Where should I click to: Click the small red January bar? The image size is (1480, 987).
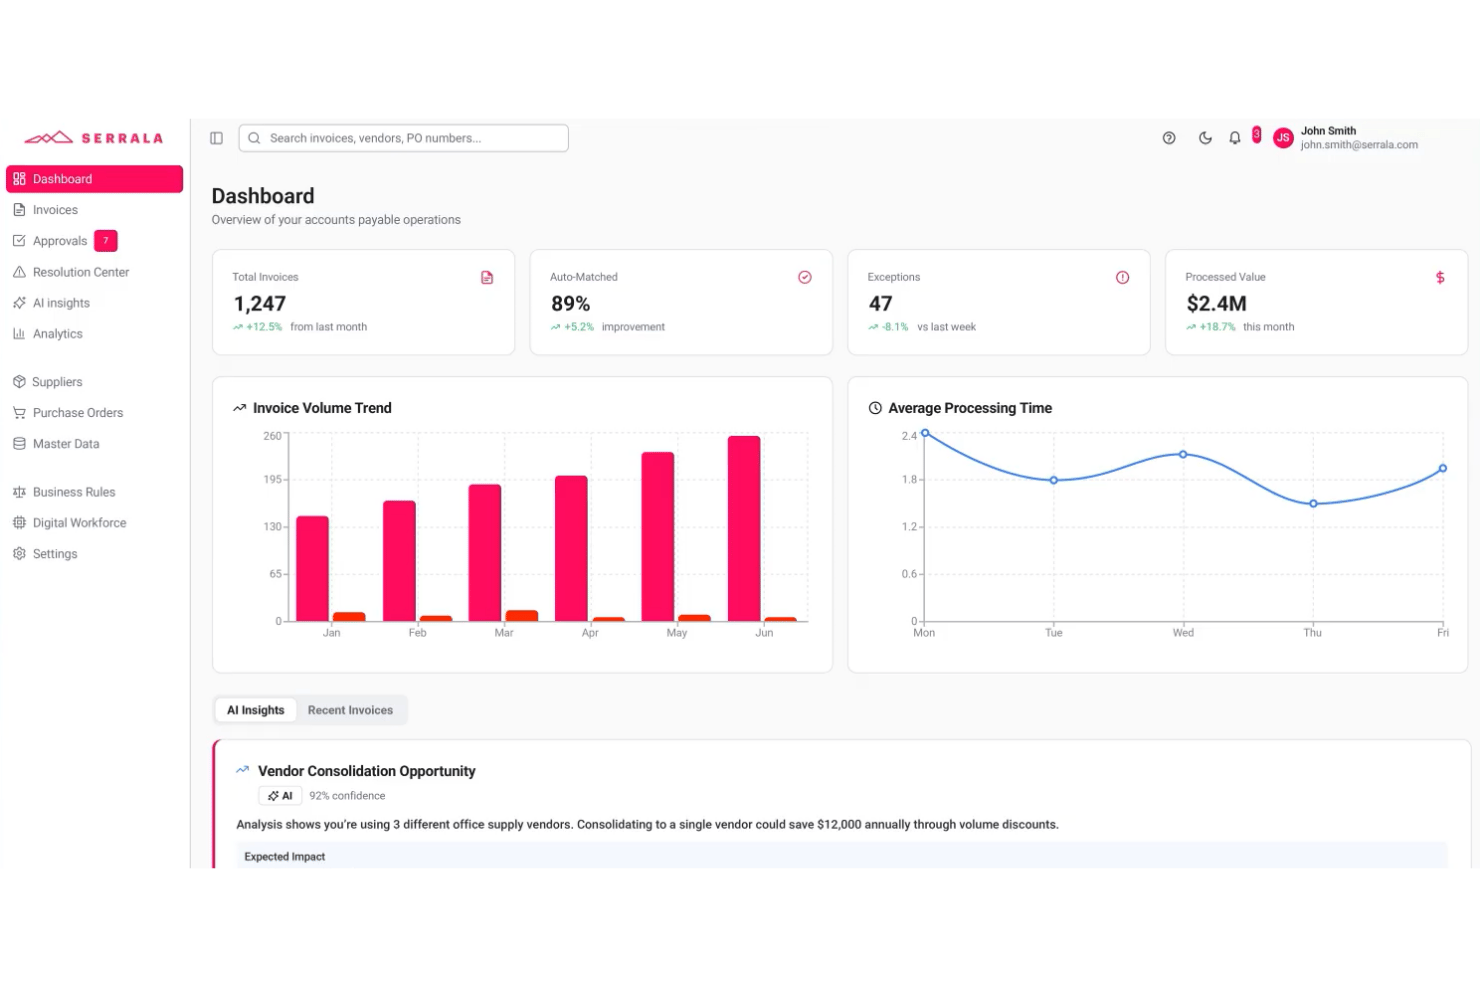click(x=349, y=617)
